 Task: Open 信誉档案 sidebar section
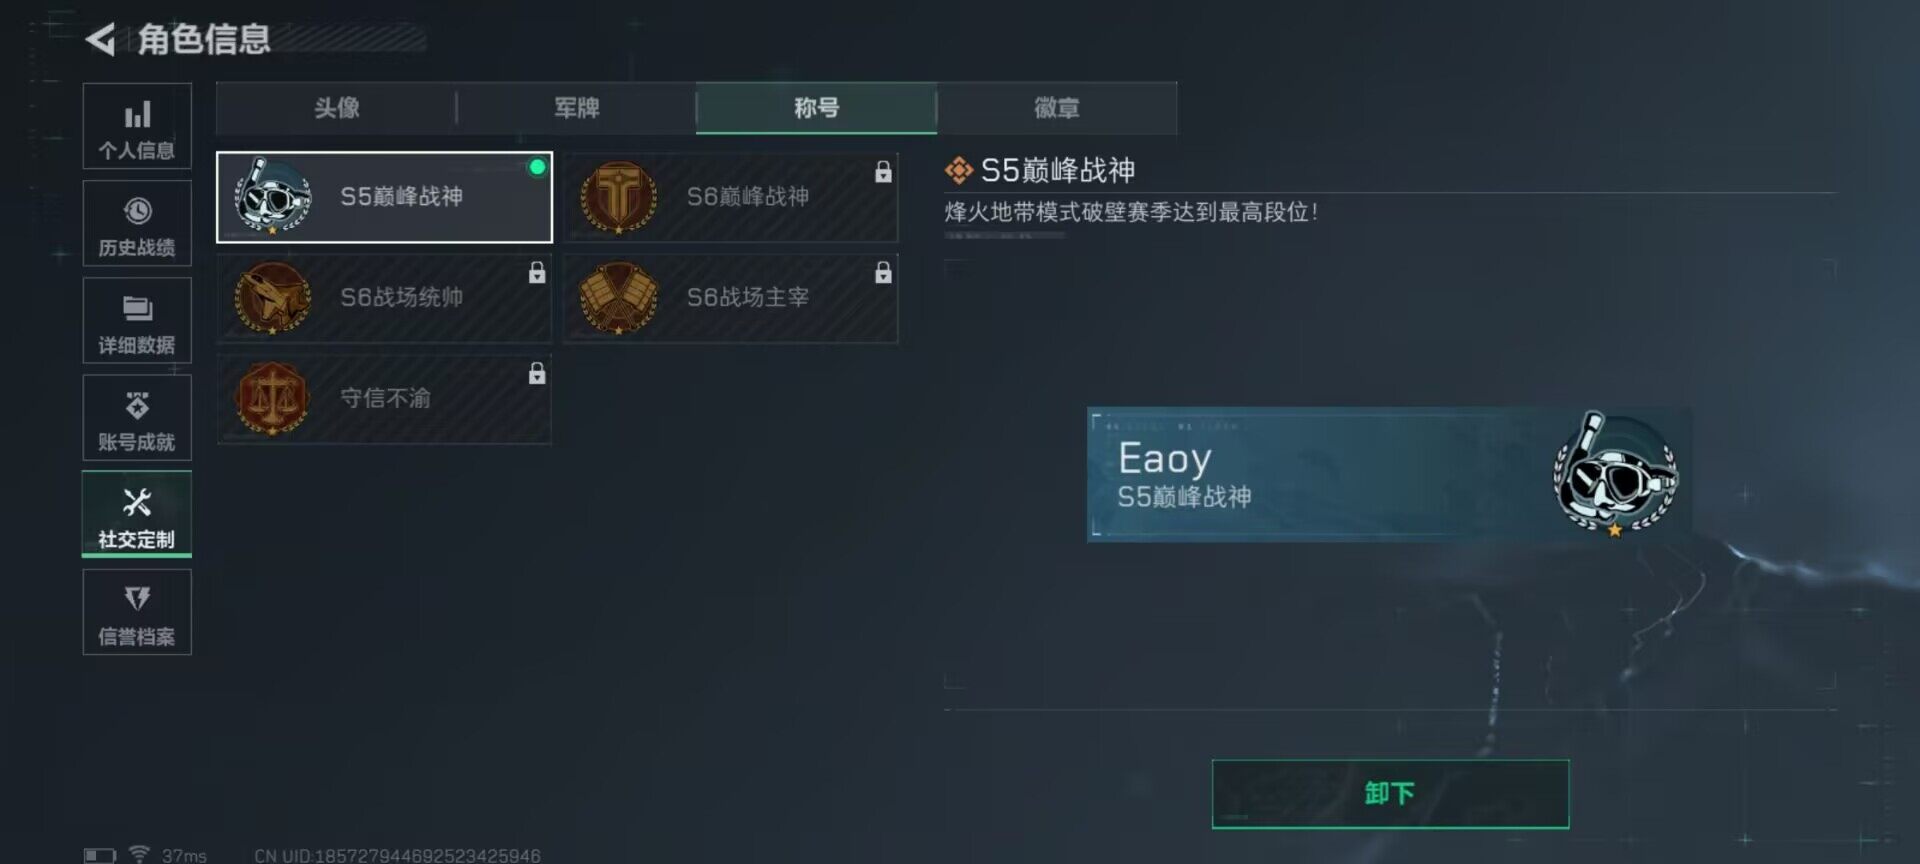pyautogui.click(x=137, y=612)
